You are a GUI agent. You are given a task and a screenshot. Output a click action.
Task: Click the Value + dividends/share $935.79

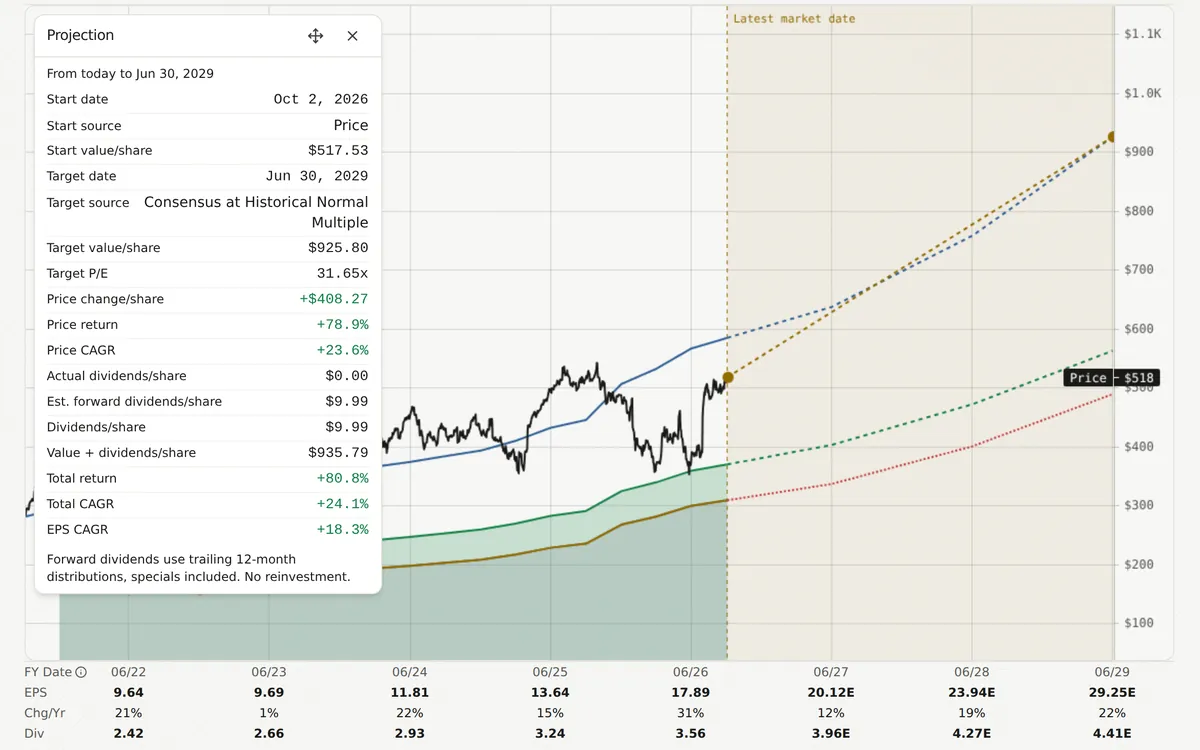[338, 453]
